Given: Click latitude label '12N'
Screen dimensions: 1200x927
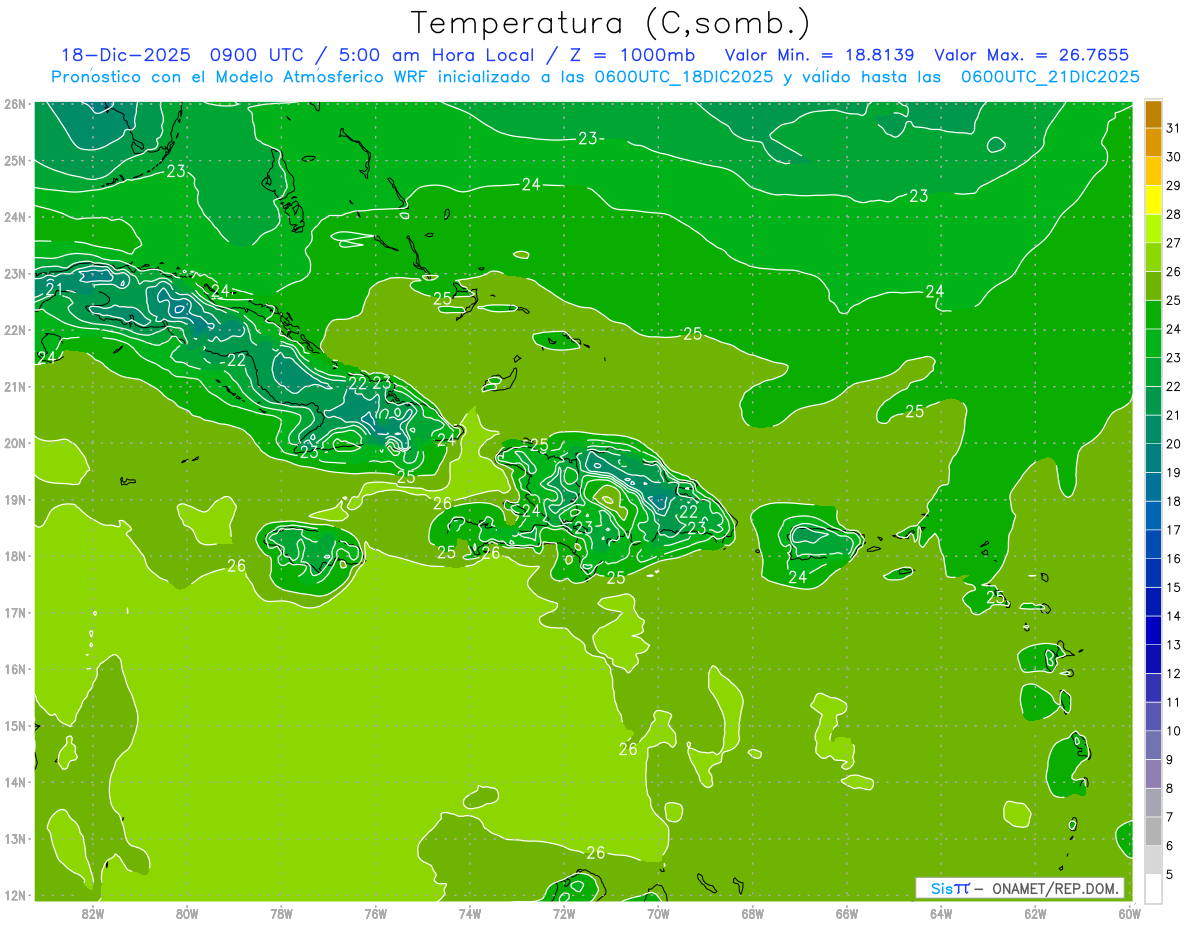Looking at the screenshot, I should [14, 895].
